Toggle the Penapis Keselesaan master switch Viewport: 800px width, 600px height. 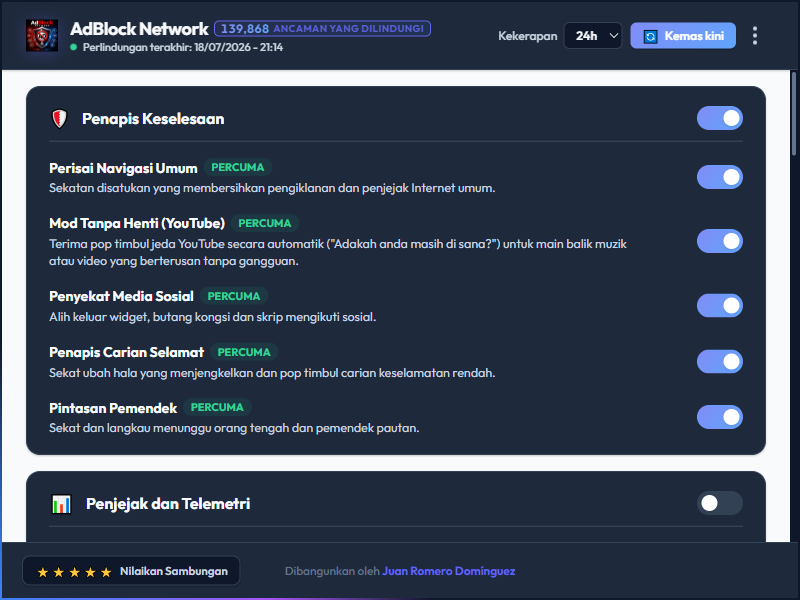click(x=719, y=118)
